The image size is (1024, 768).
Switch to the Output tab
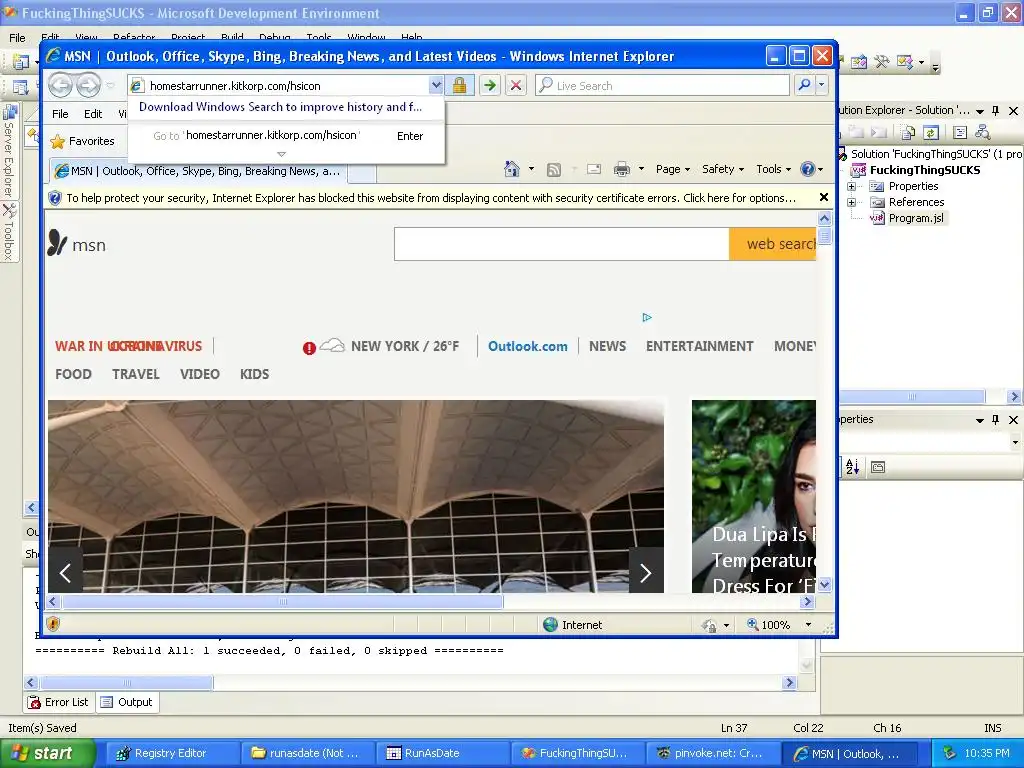127,702
